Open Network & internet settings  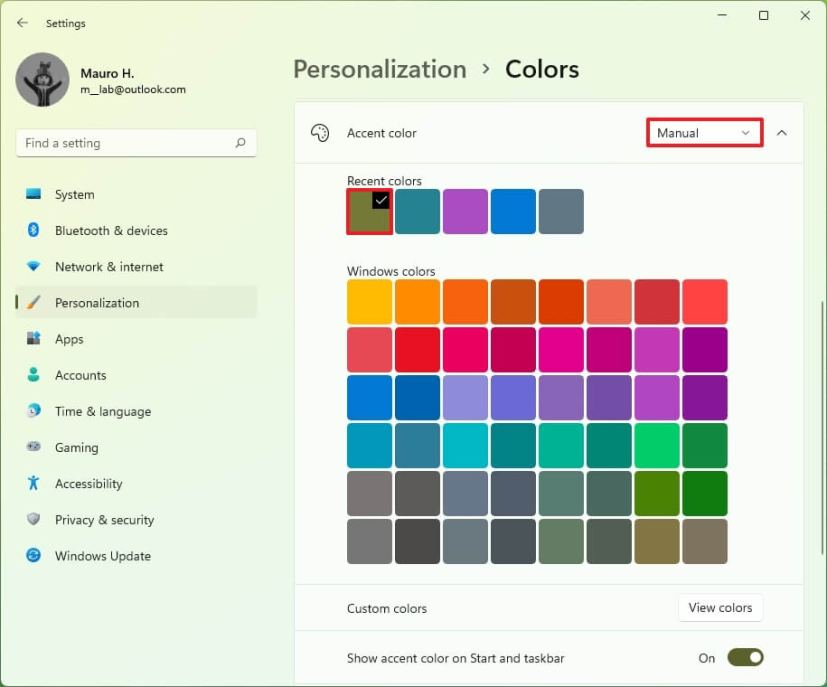click(136, 267)
